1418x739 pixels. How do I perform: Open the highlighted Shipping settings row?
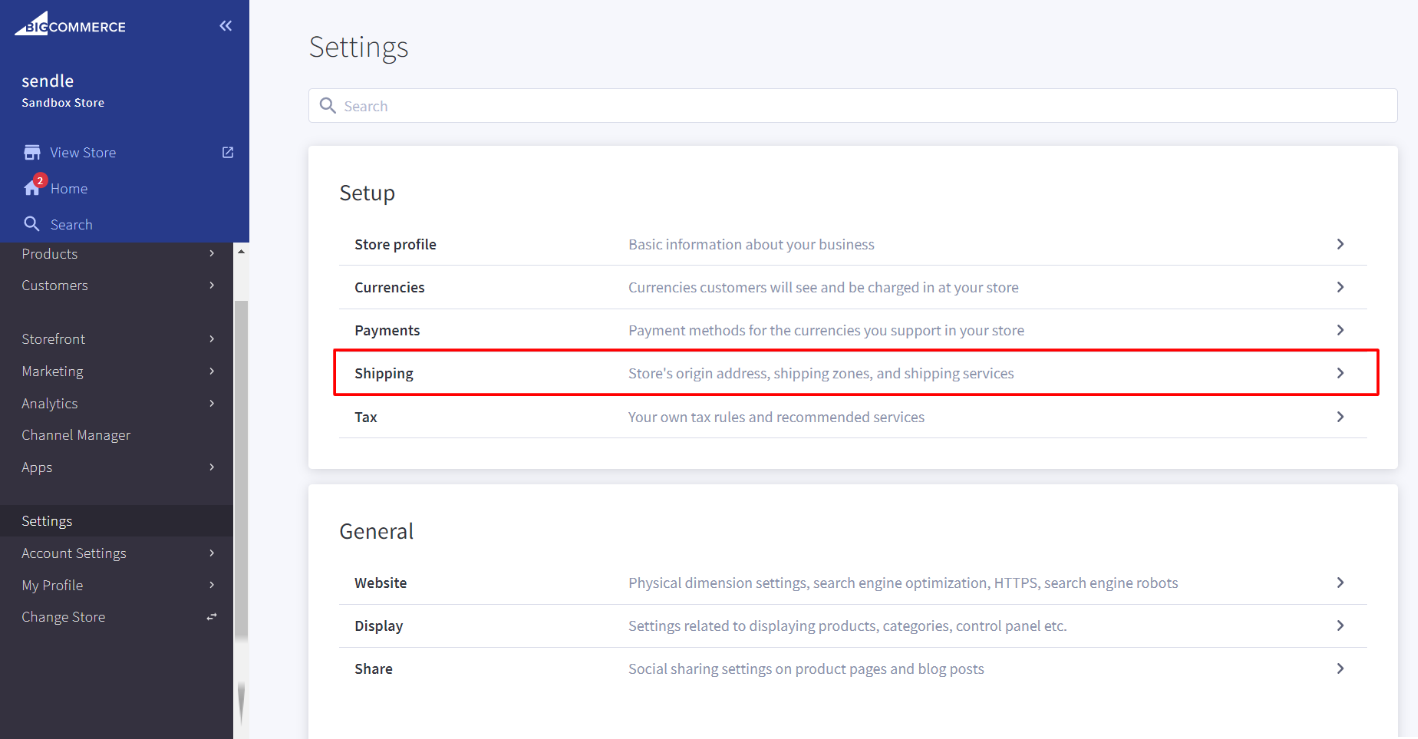(x=852, y=372)
